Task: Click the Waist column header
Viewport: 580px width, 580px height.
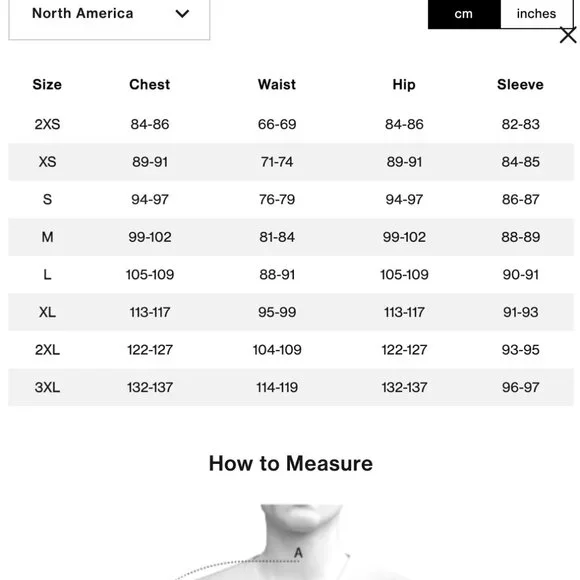Action: (x=277, y=84)
